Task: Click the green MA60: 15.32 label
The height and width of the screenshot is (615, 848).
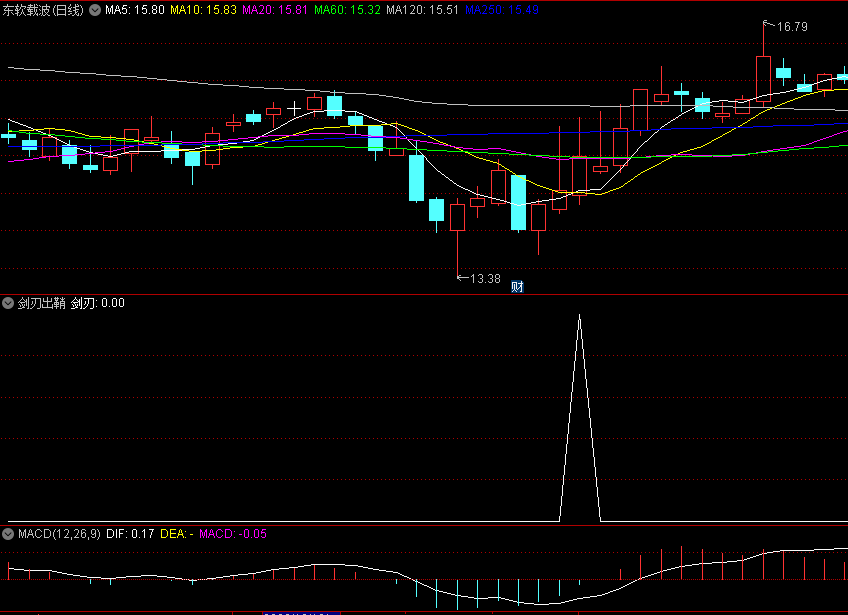Action: click(347, 10)
